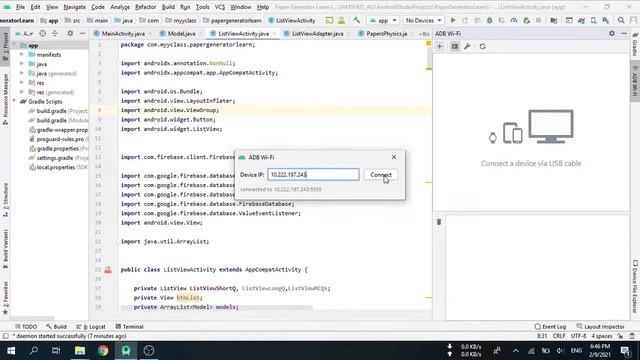Run the app with the green play button
The image size is (640, 360).
click(x=453, y=20)
